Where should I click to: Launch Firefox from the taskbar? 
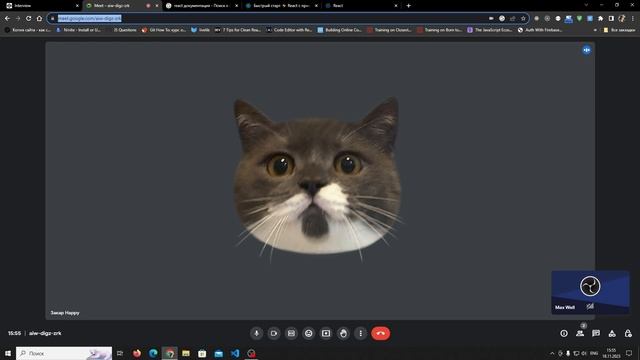point(137,353)
